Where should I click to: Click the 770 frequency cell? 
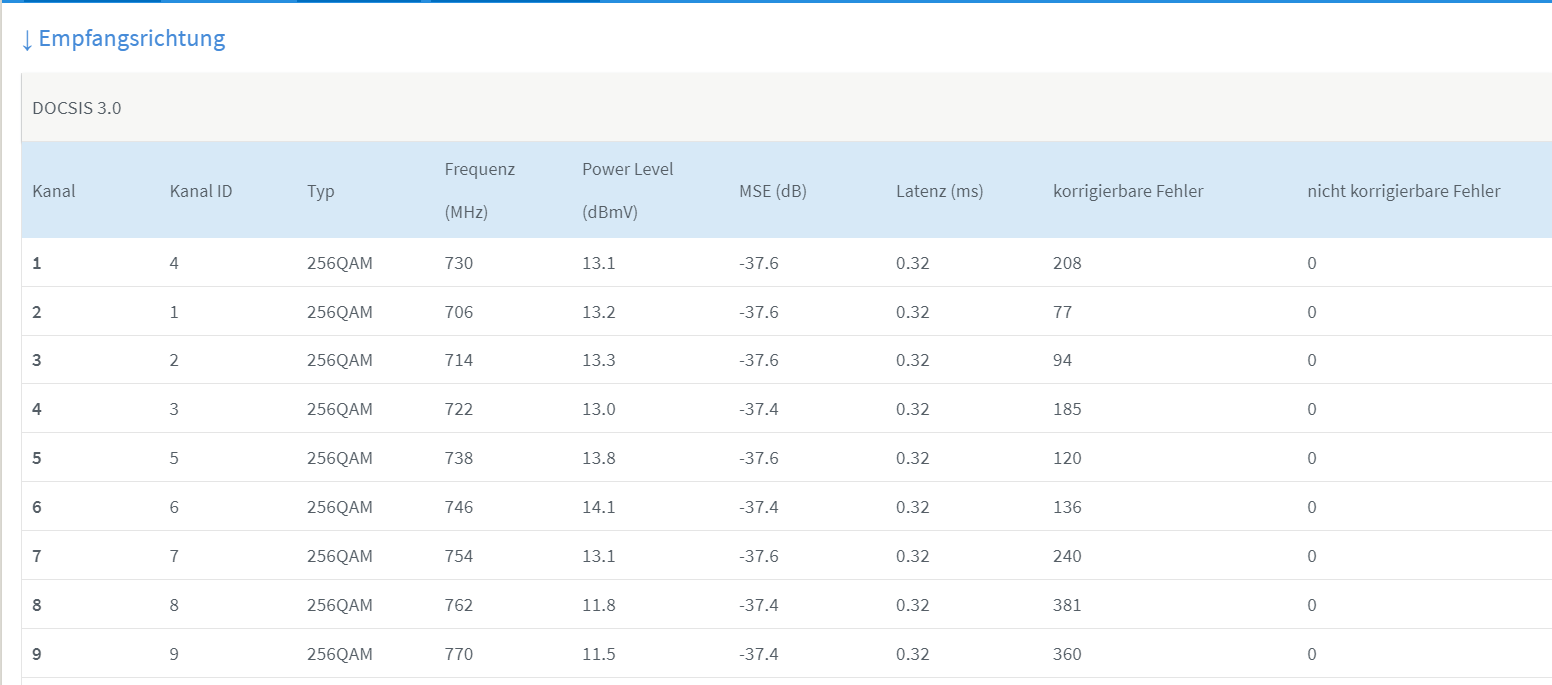point(459,654)
